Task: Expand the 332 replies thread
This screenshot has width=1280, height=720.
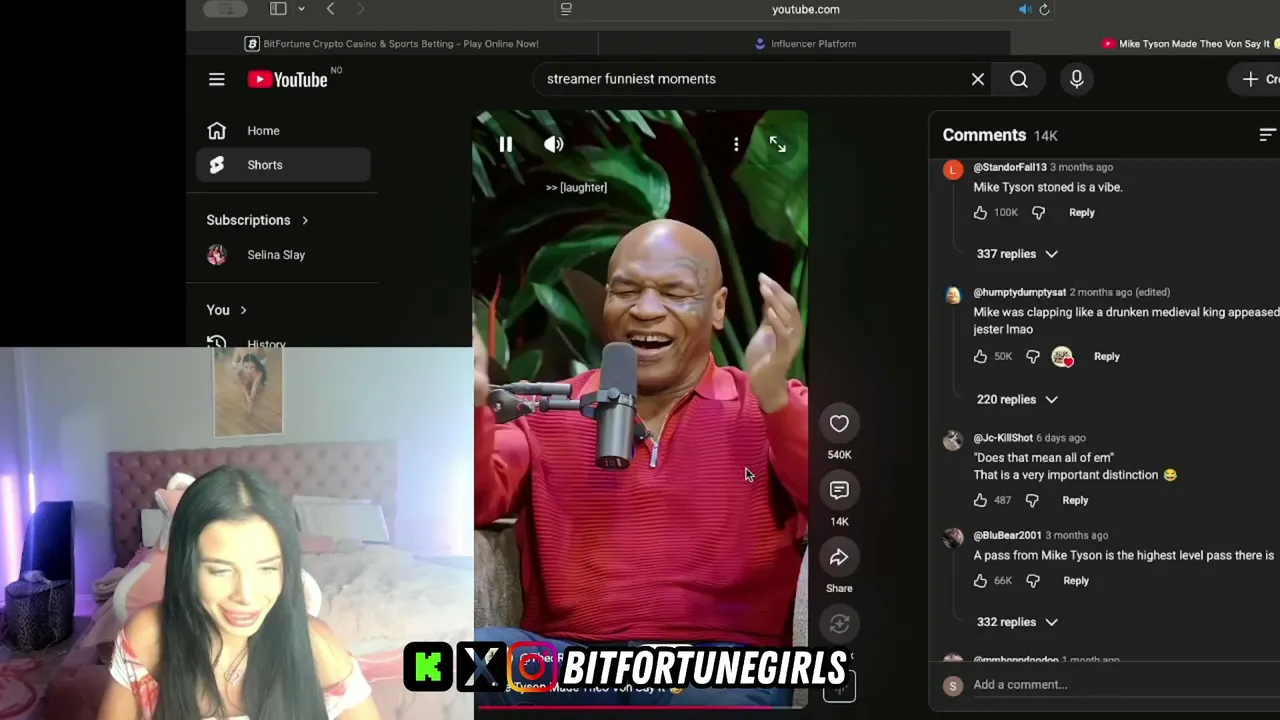Action: (x=1016, y=622)
